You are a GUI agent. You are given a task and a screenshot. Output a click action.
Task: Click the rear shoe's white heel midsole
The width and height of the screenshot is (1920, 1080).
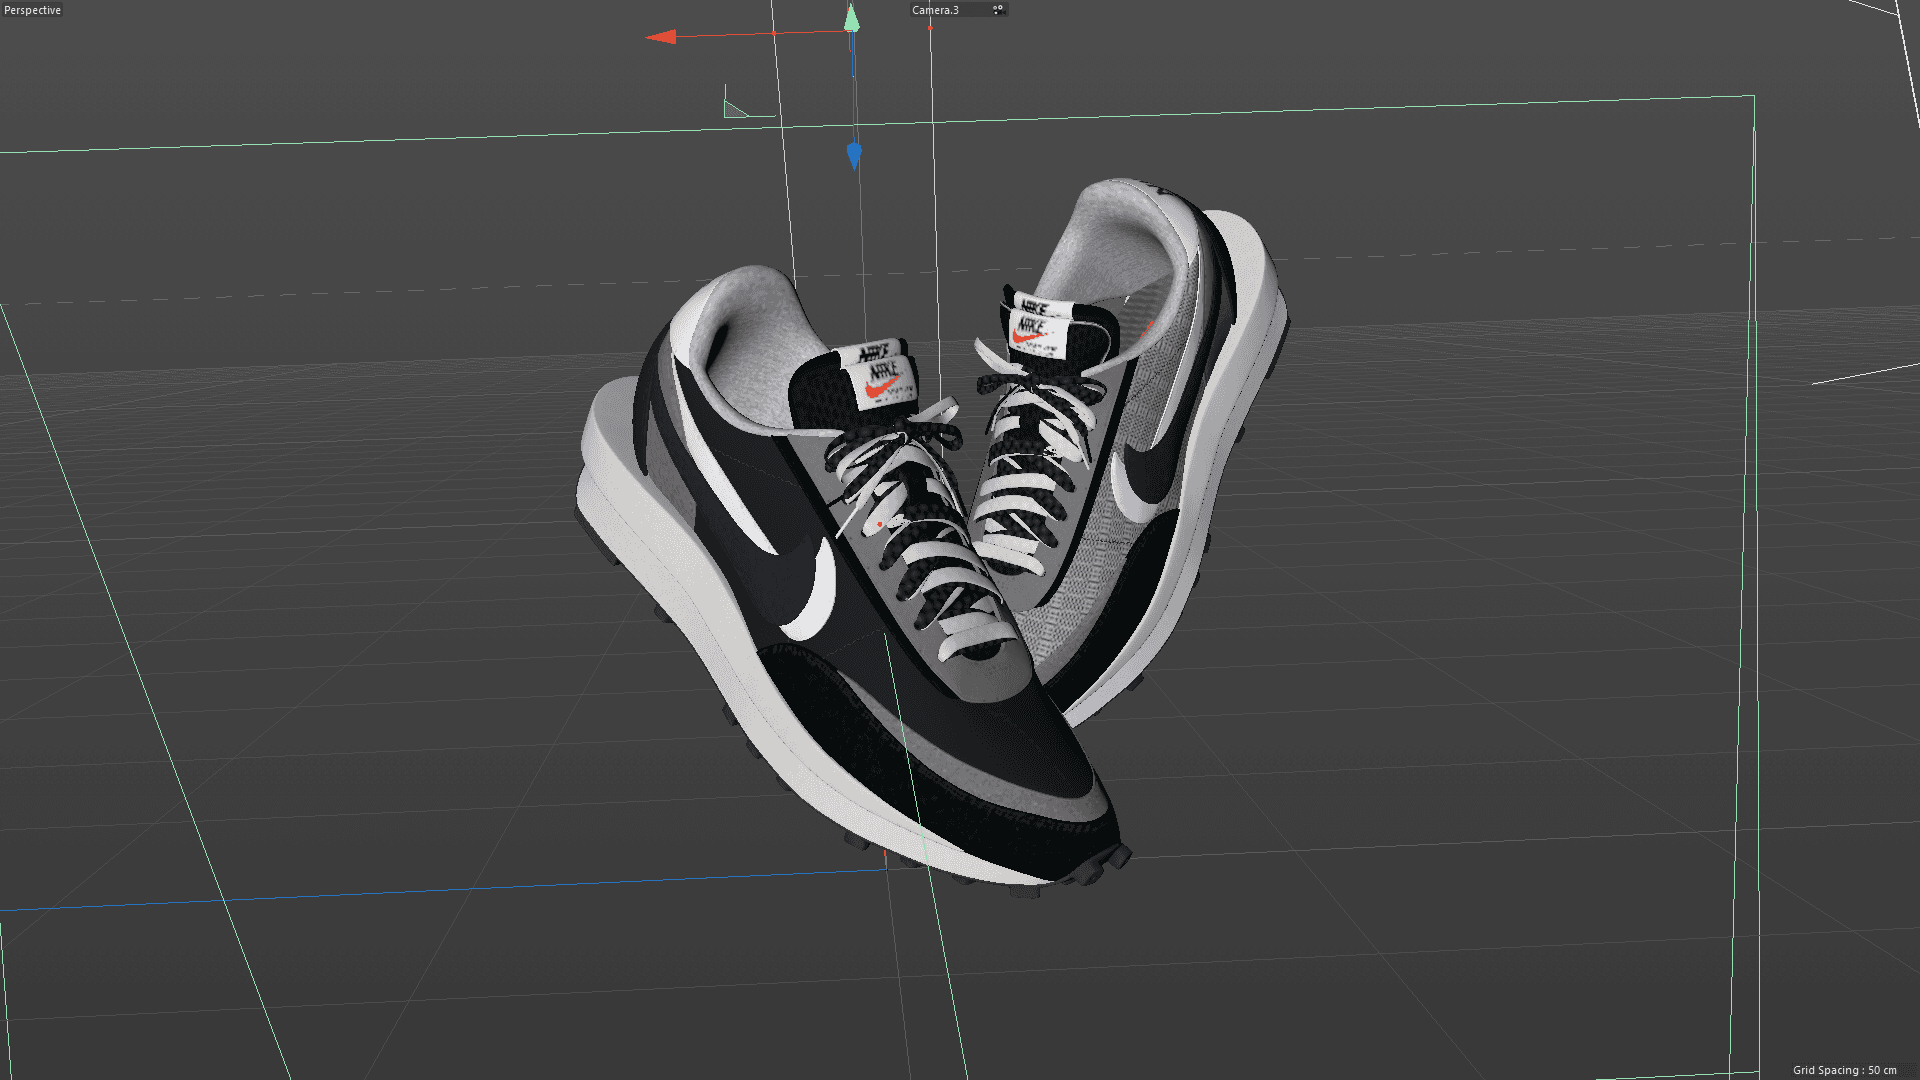(1252, 270)
